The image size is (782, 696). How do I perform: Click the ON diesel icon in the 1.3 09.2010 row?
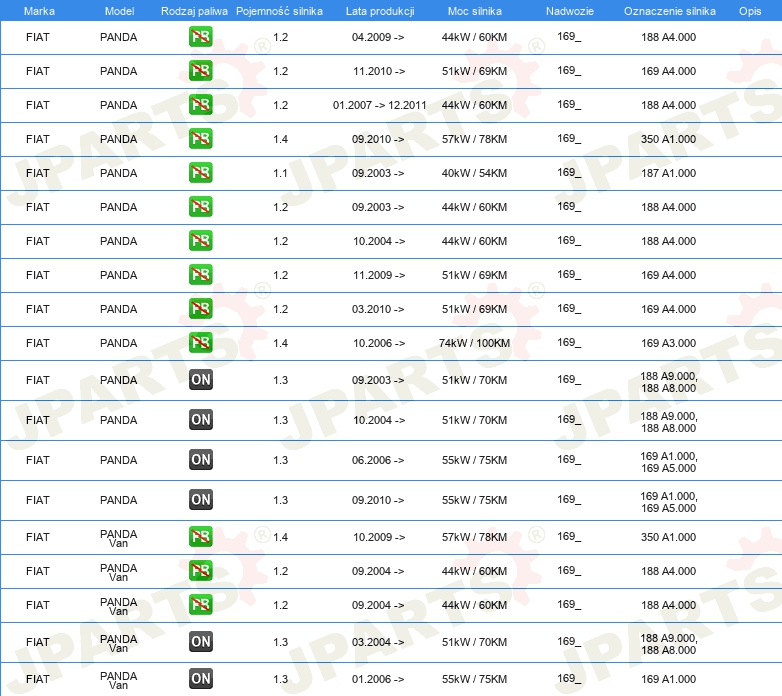coord(201,500)
